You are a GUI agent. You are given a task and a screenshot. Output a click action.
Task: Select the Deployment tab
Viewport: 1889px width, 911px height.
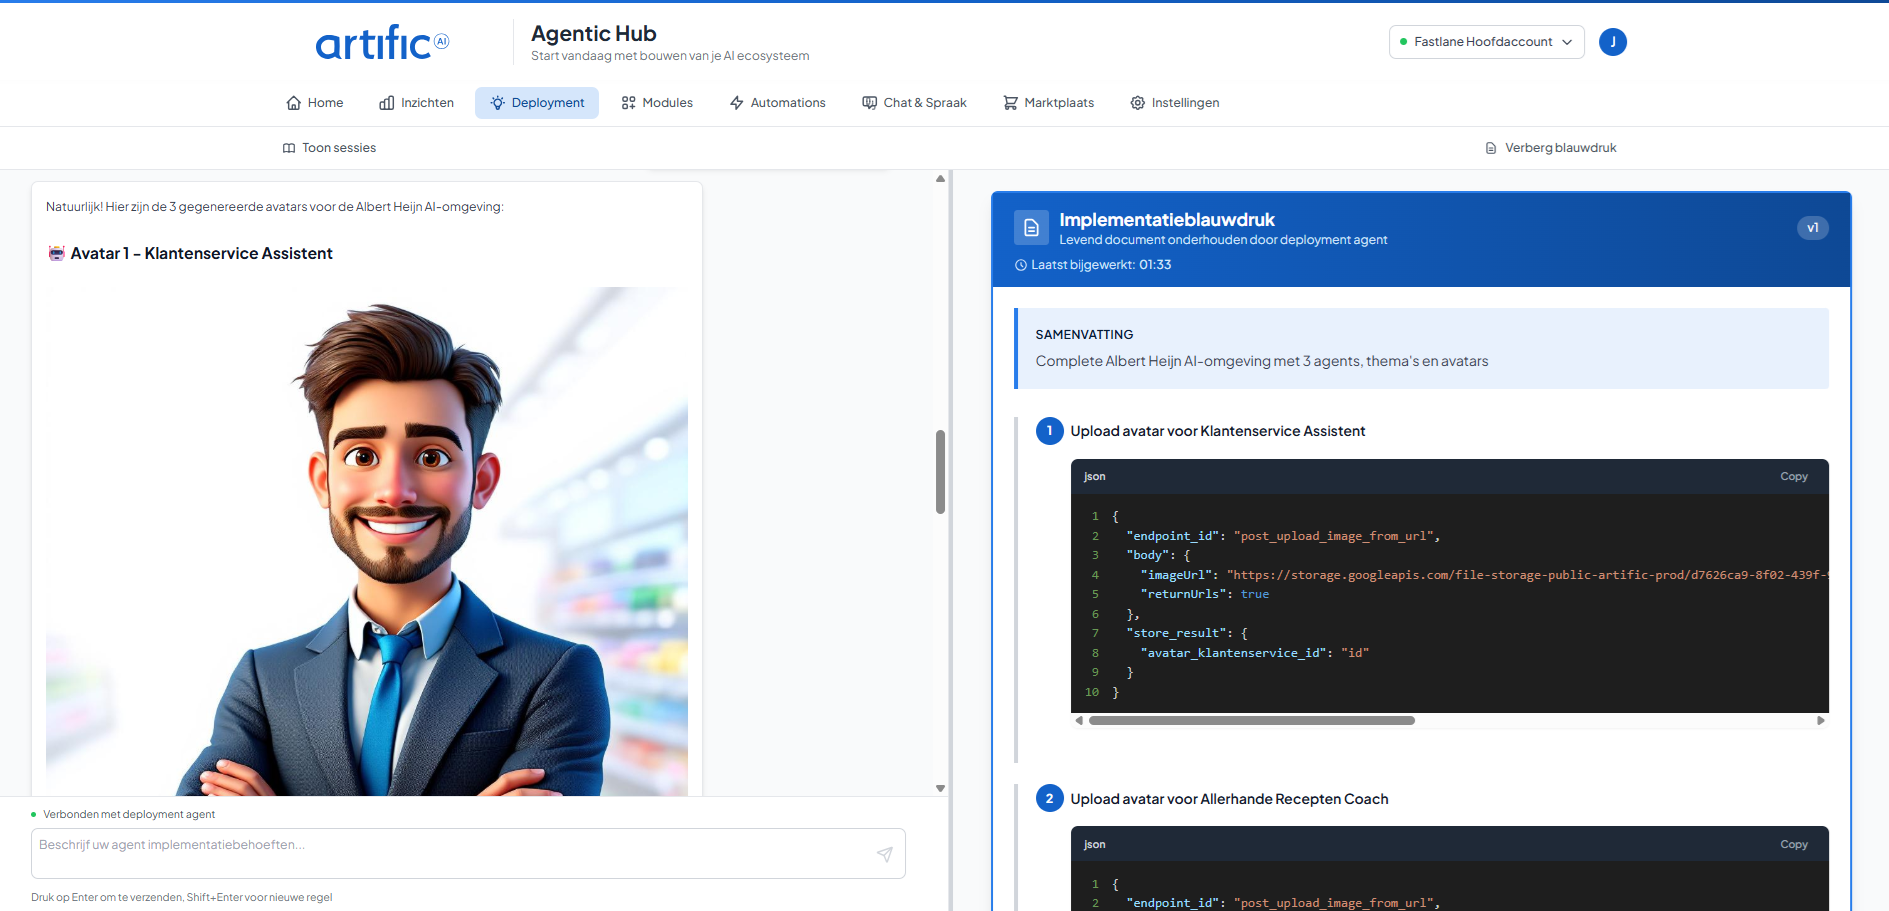tap(537, 103)
